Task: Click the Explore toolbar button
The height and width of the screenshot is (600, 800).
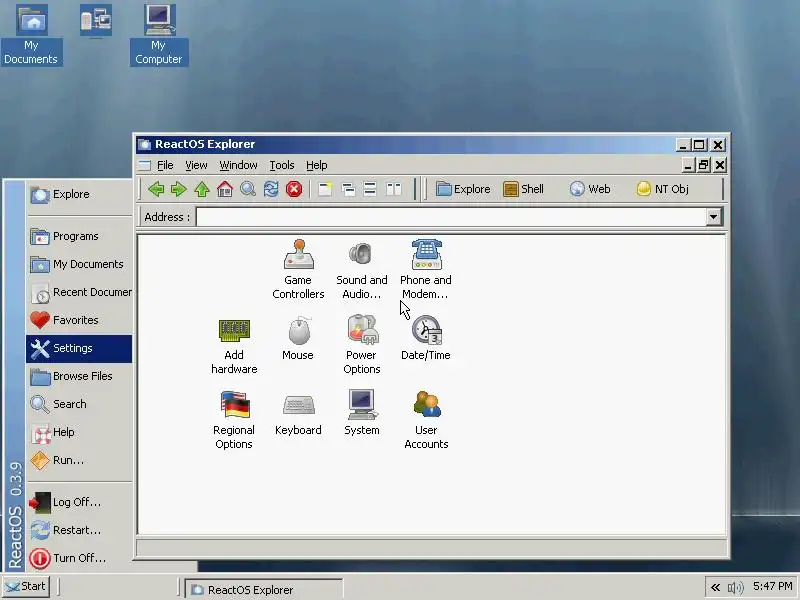Action: click(x=463, y=189)
